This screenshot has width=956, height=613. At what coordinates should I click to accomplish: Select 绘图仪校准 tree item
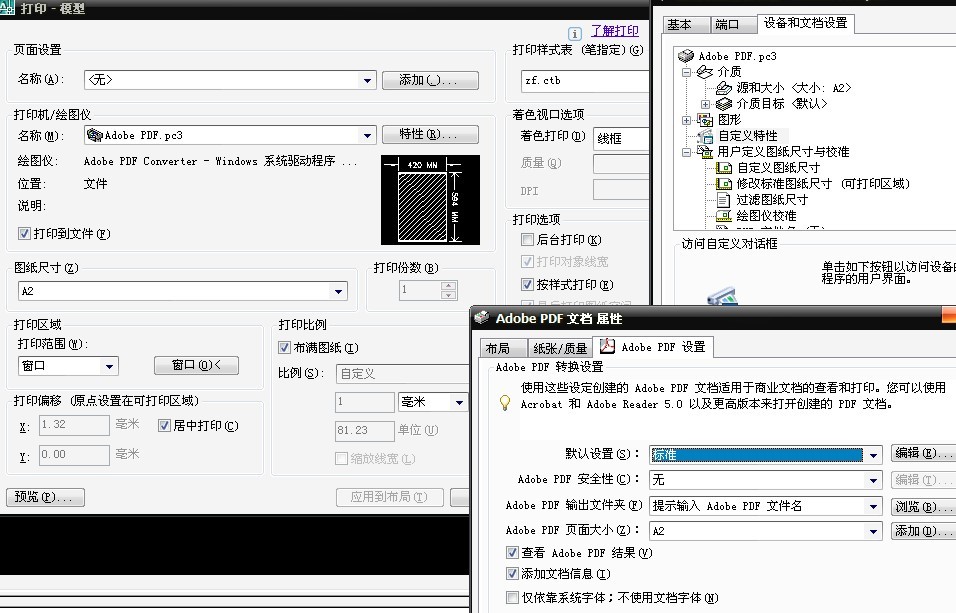766,215
